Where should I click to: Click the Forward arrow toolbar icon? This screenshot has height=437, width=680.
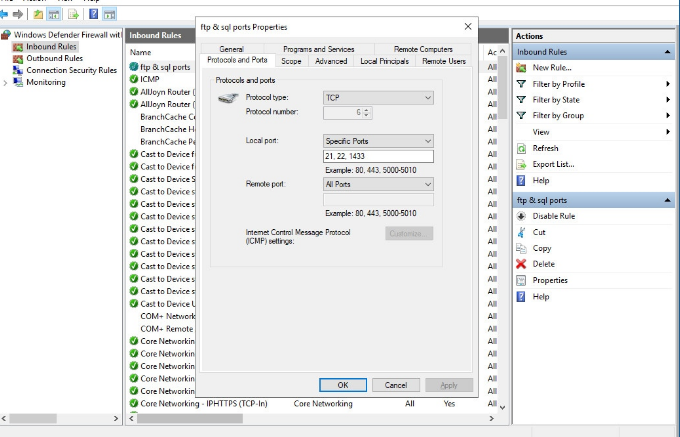(18, 14)
